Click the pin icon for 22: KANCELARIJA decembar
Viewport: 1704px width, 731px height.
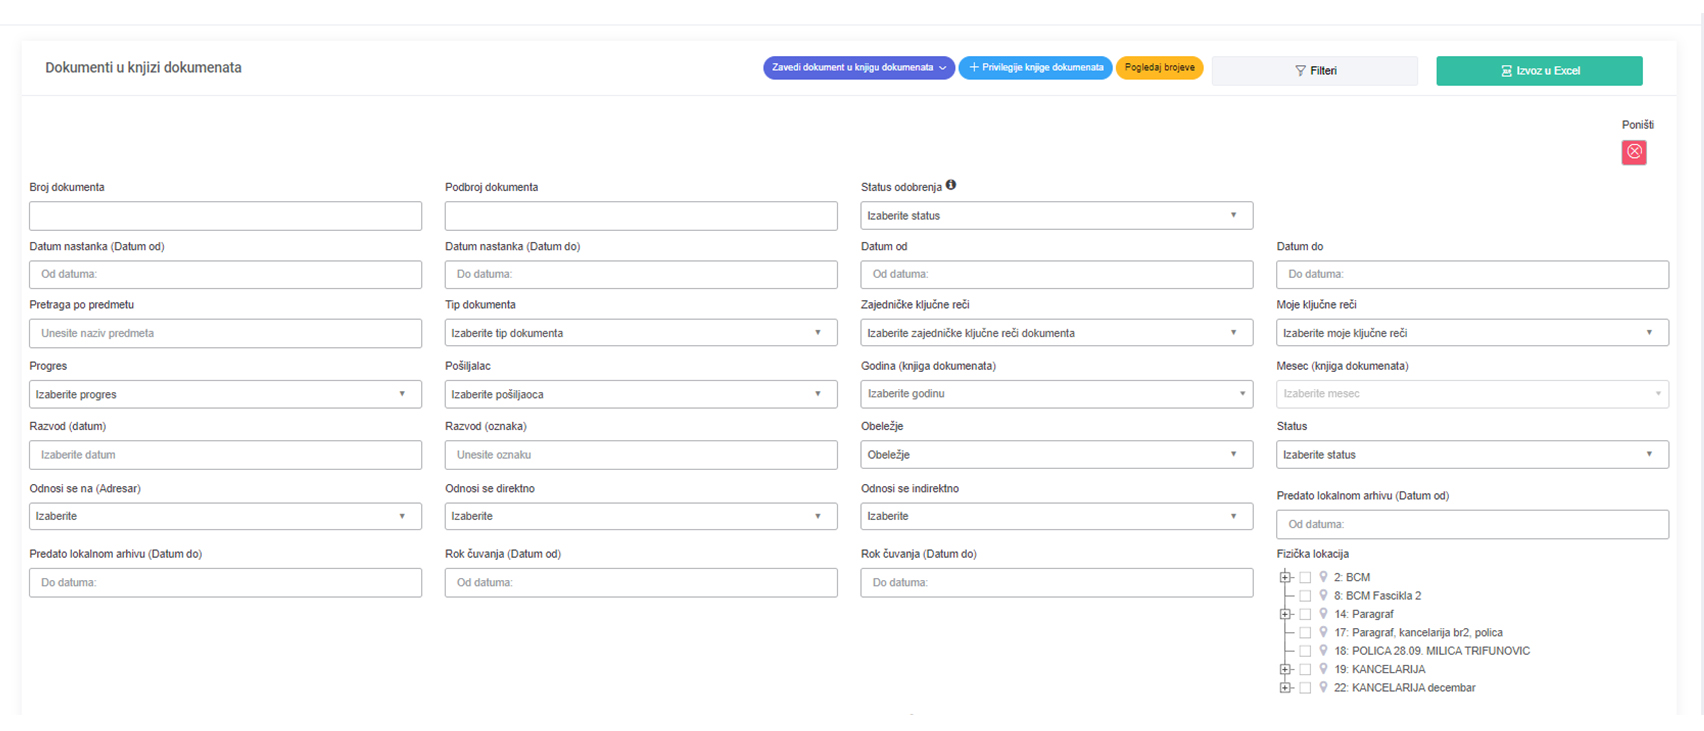click(1323, 687)
